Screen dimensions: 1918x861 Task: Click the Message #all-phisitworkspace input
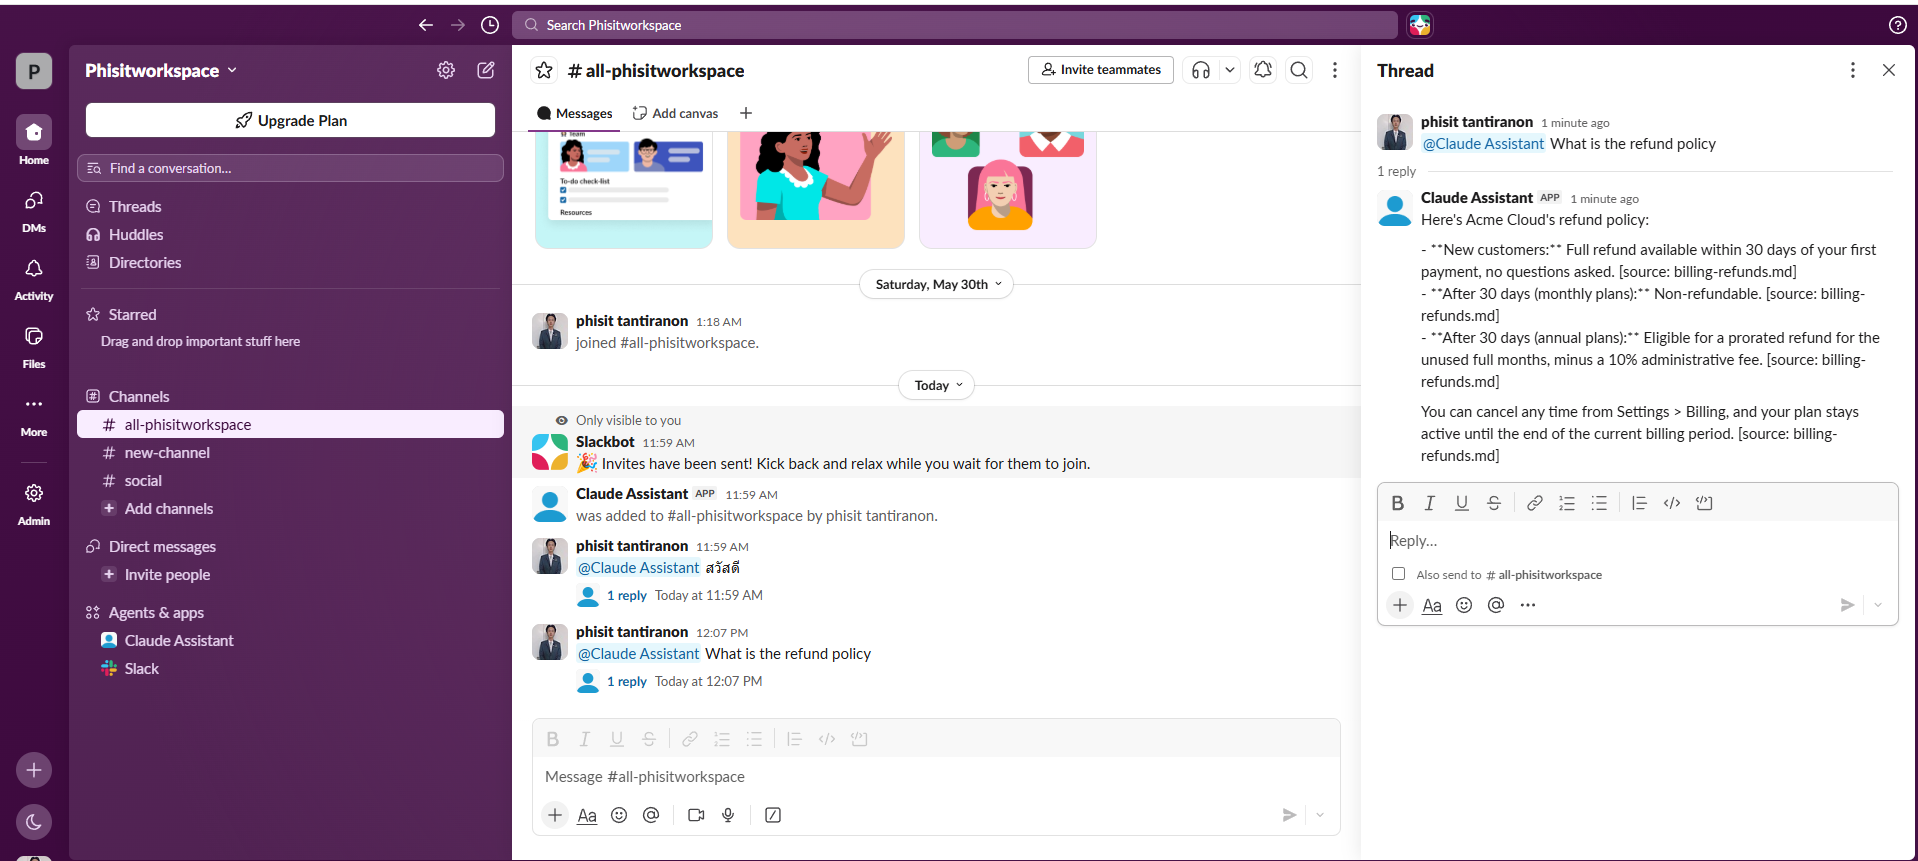tap(936, 776)
